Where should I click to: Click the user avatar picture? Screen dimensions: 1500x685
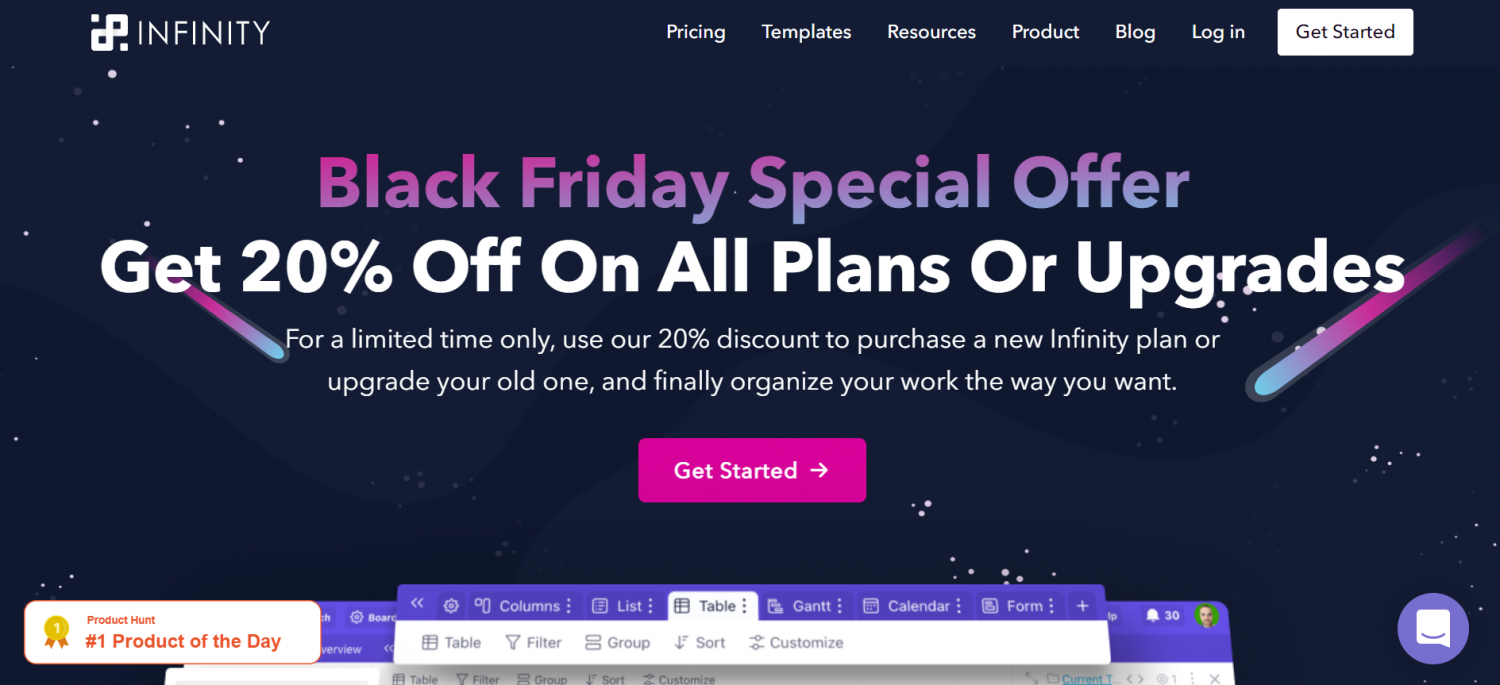(x=1207, y=616)
